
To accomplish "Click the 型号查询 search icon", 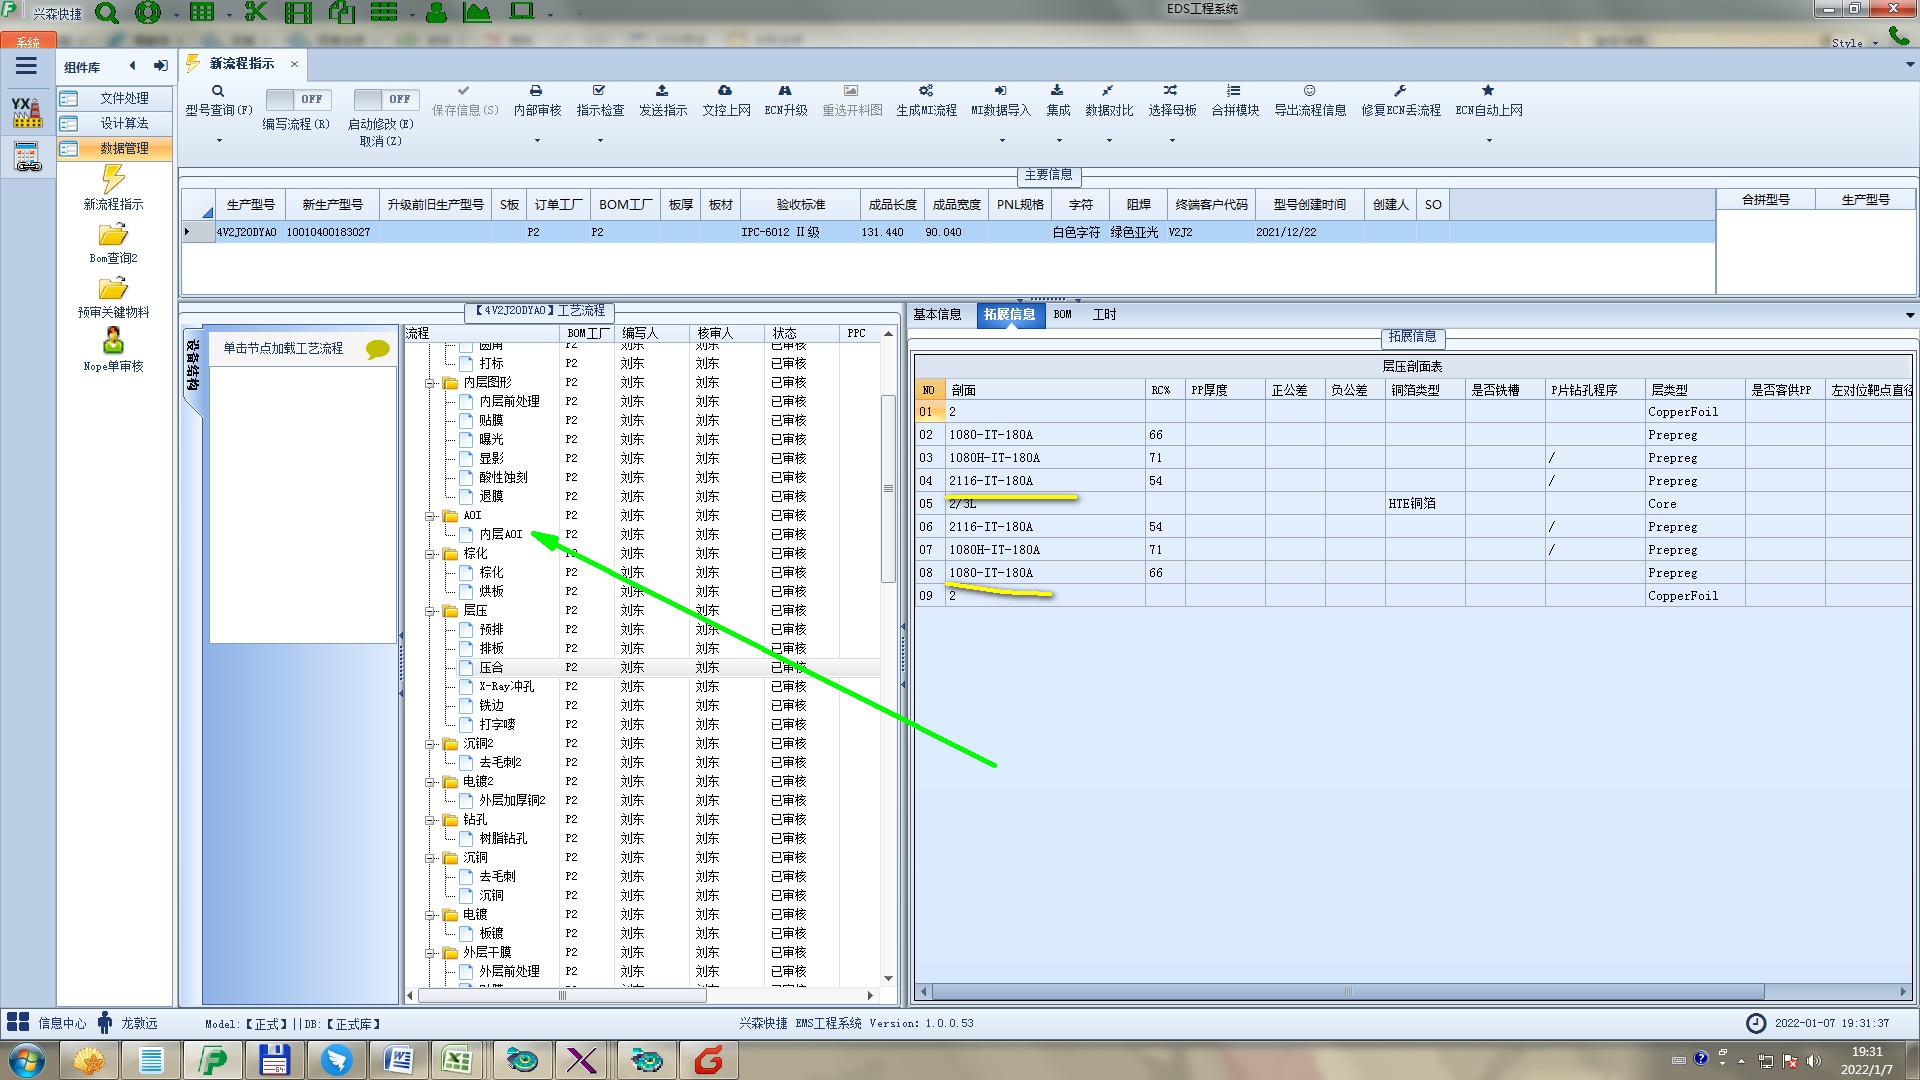I will click(x=217, y=91).
